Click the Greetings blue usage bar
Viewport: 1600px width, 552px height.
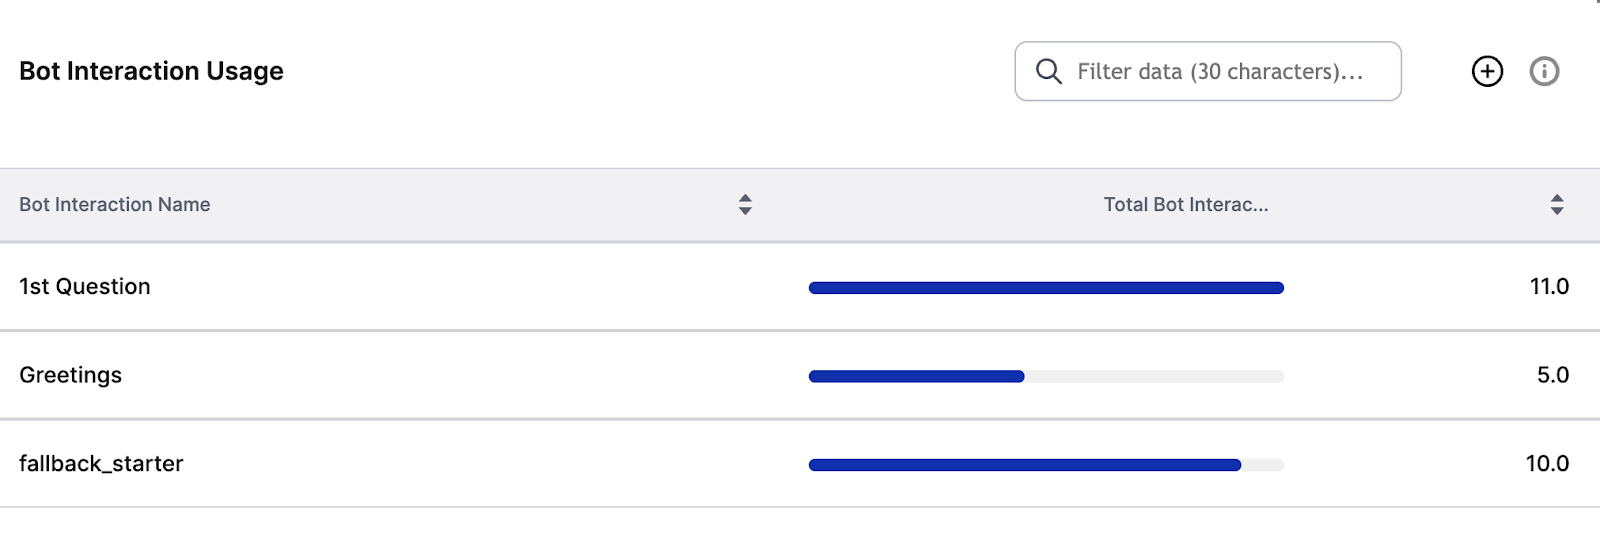coord(916,376)
